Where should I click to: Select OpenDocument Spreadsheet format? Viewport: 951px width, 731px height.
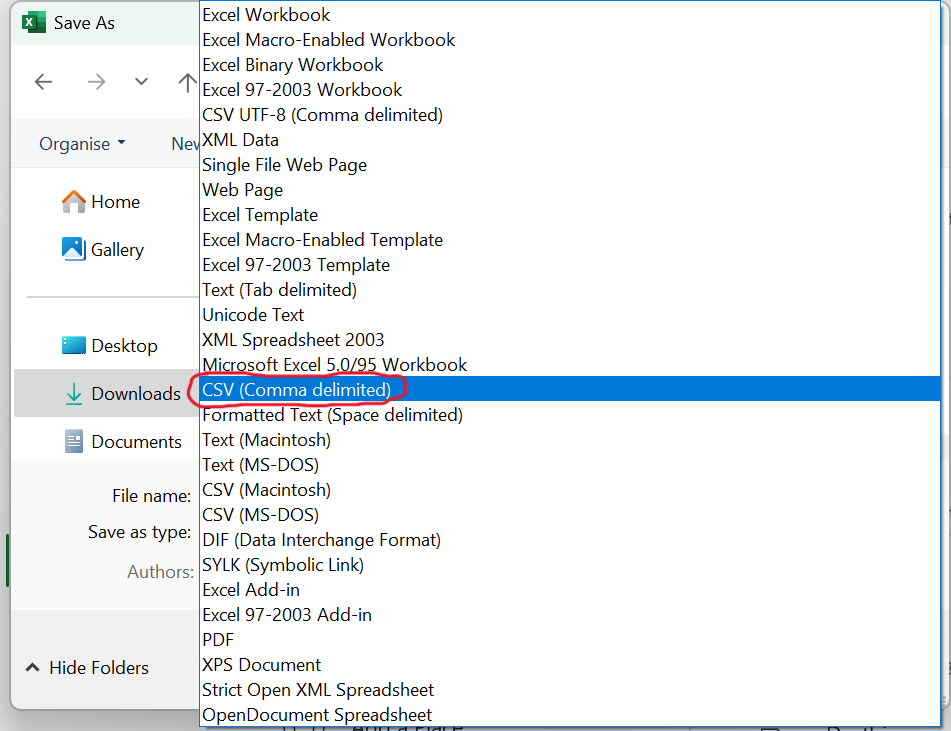pyautogui.click(x=317, y=715)
